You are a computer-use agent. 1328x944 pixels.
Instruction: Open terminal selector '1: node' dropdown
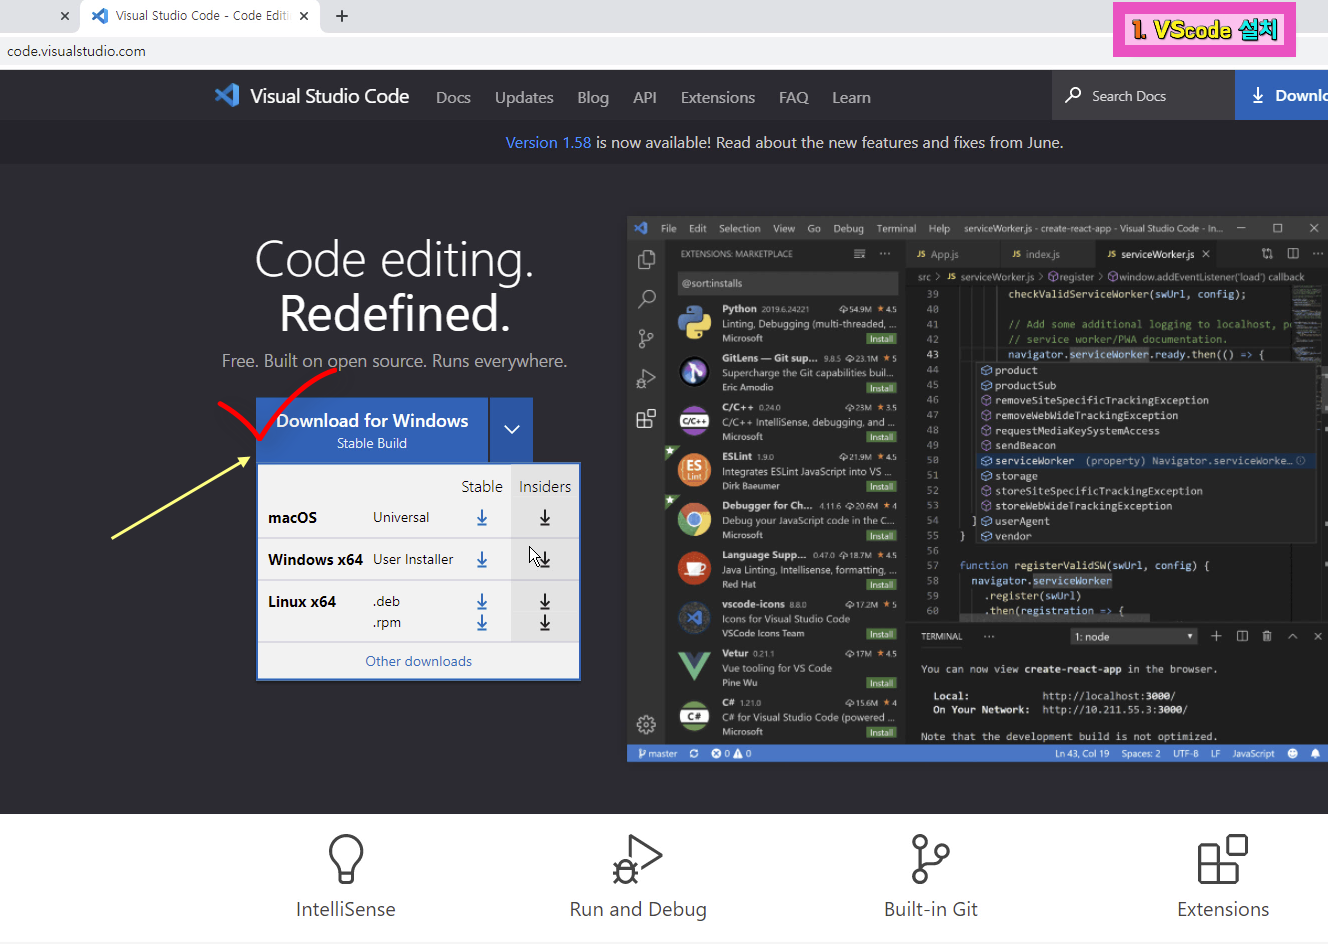[1134, 636]
